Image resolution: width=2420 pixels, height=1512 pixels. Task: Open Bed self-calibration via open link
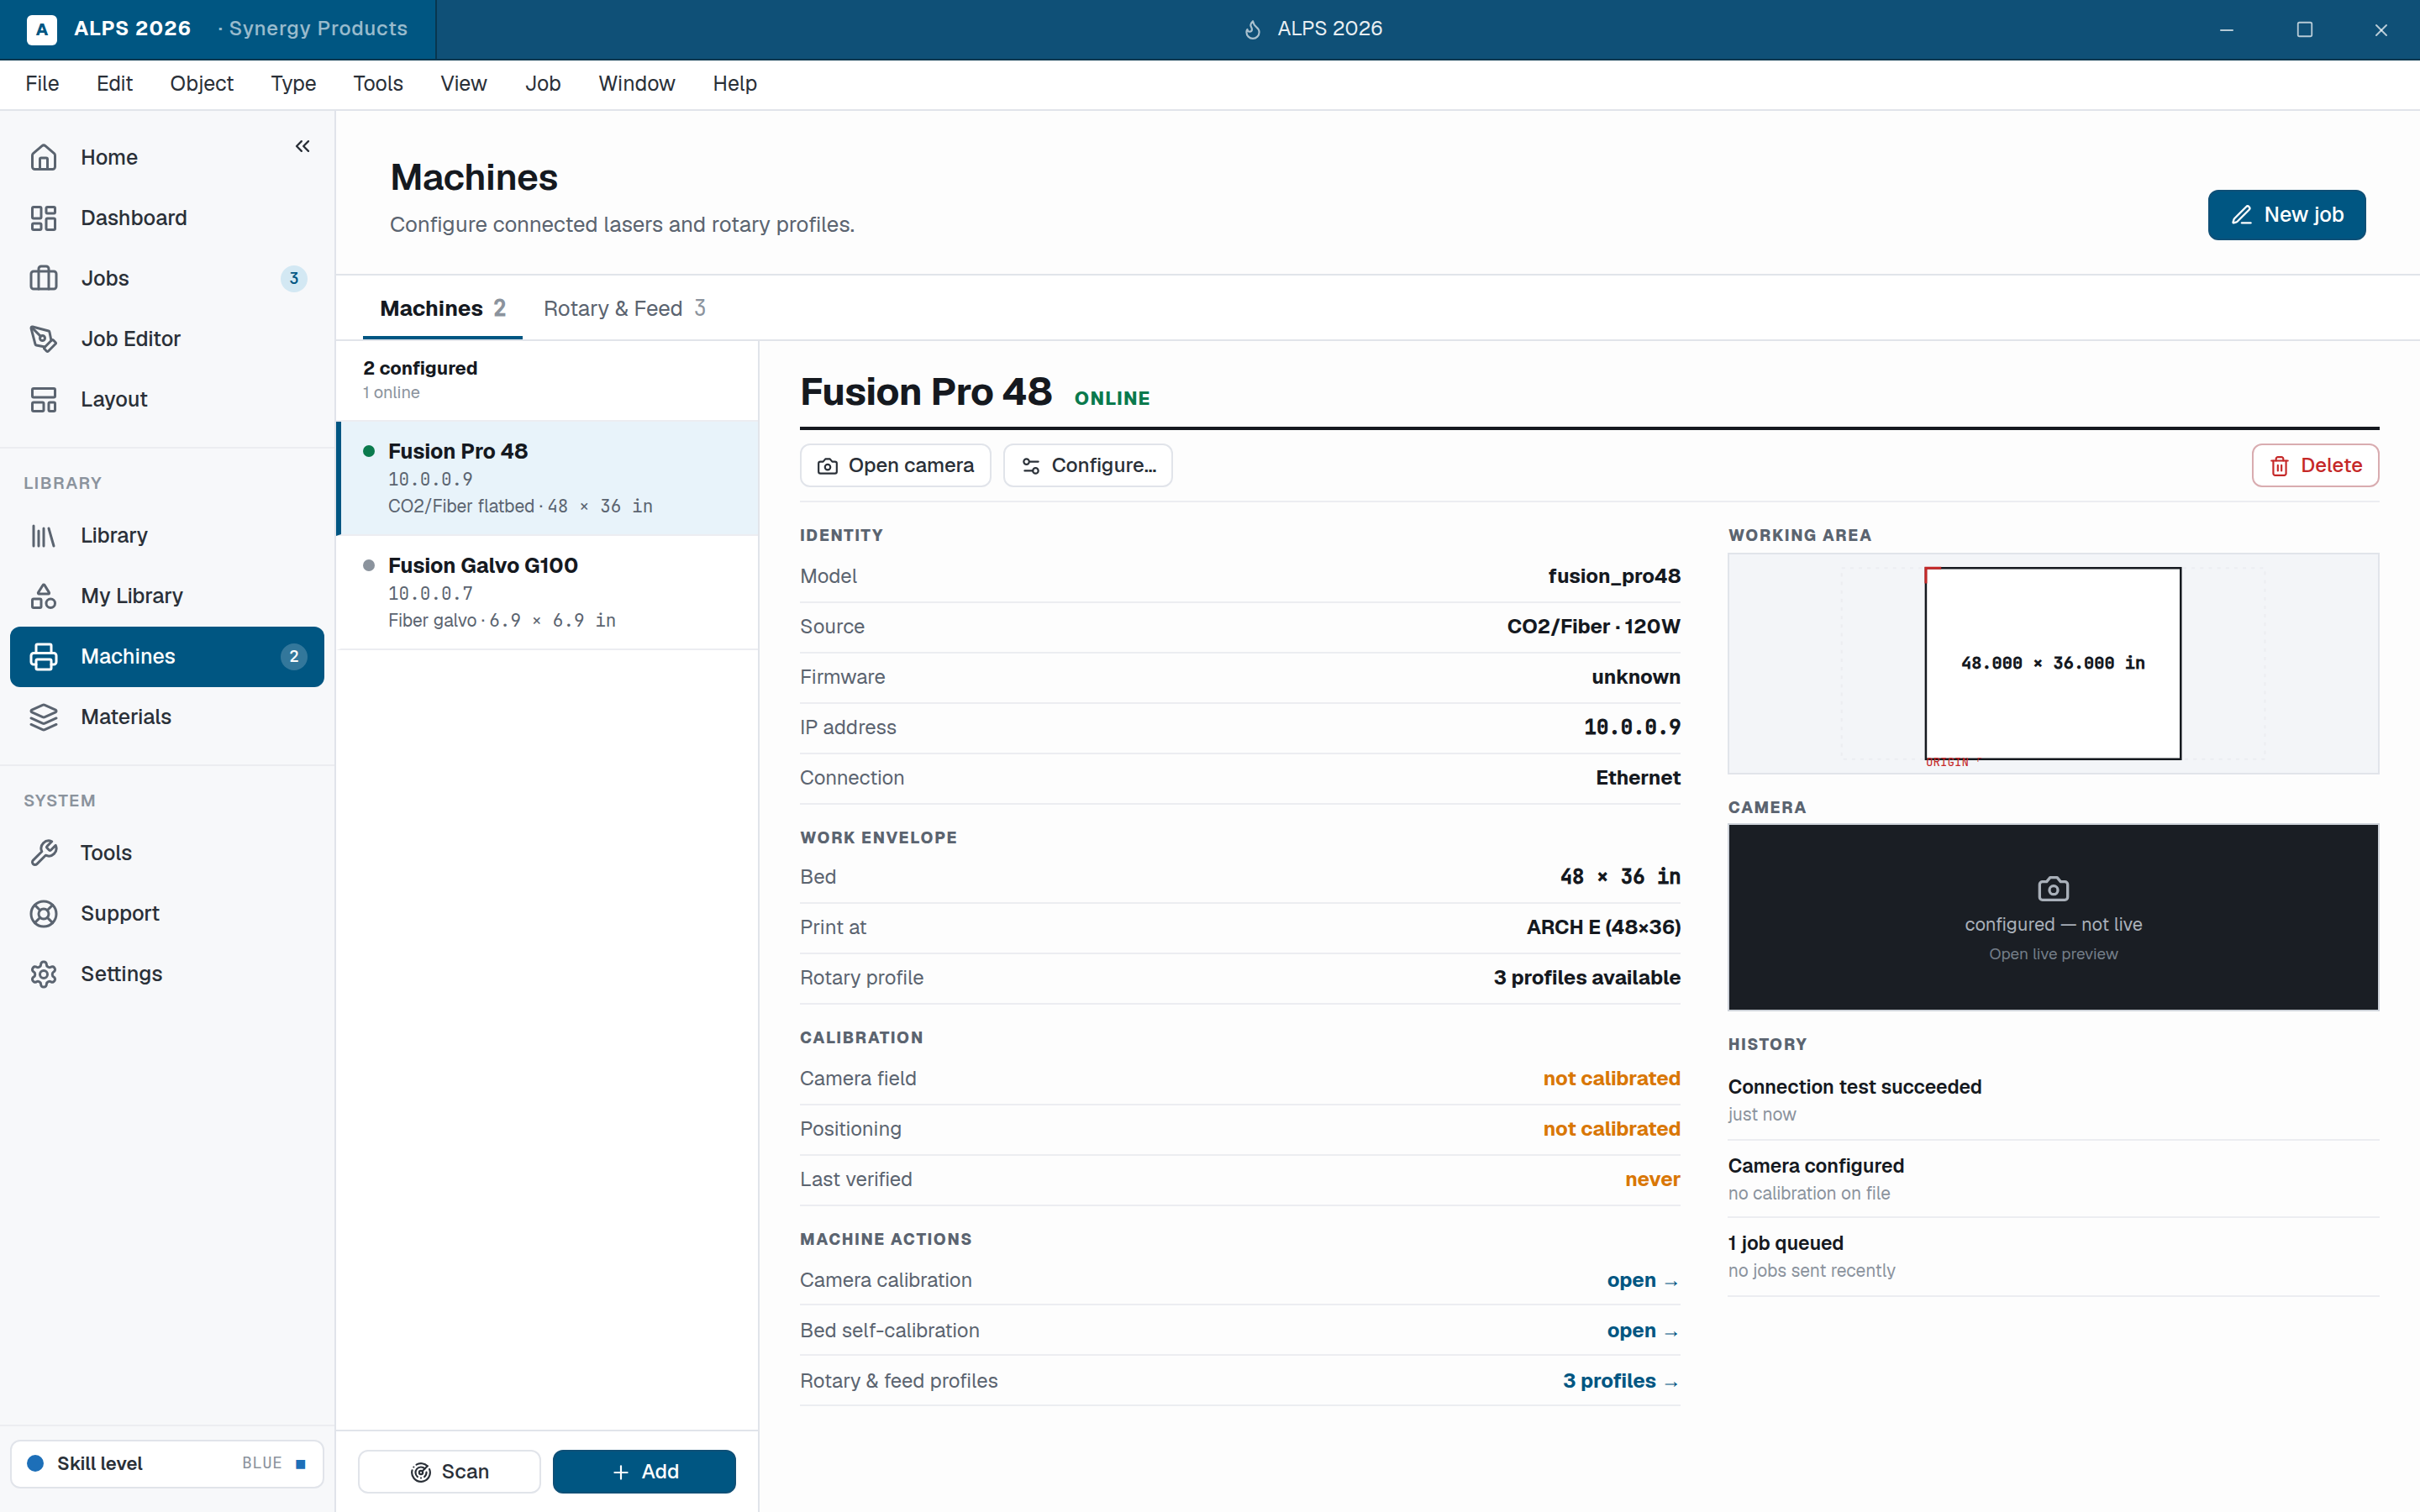click(x=1643, y=1330)
